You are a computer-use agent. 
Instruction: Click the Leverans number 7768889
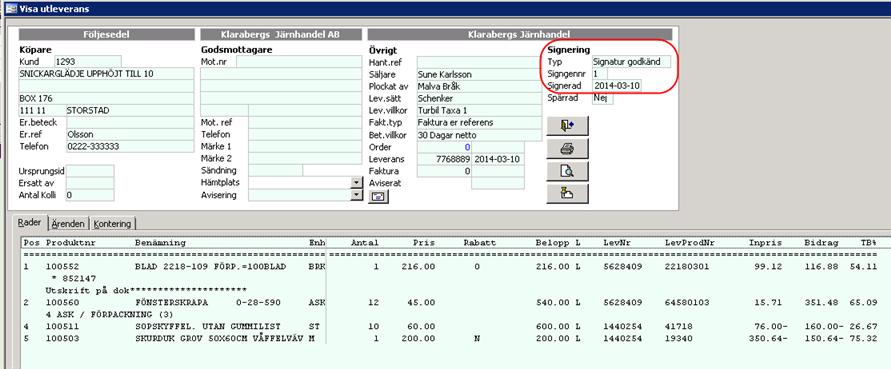444,159
